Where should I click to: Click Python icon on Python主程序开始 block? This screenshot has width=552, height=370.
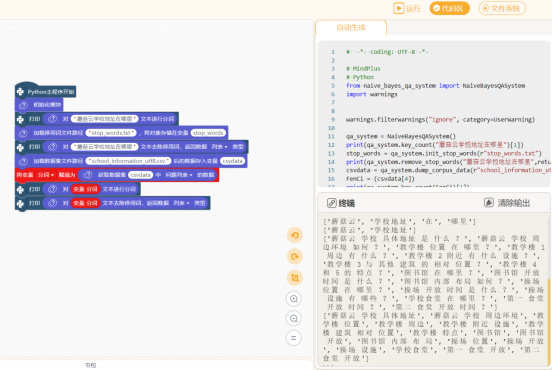click(20, 92)
